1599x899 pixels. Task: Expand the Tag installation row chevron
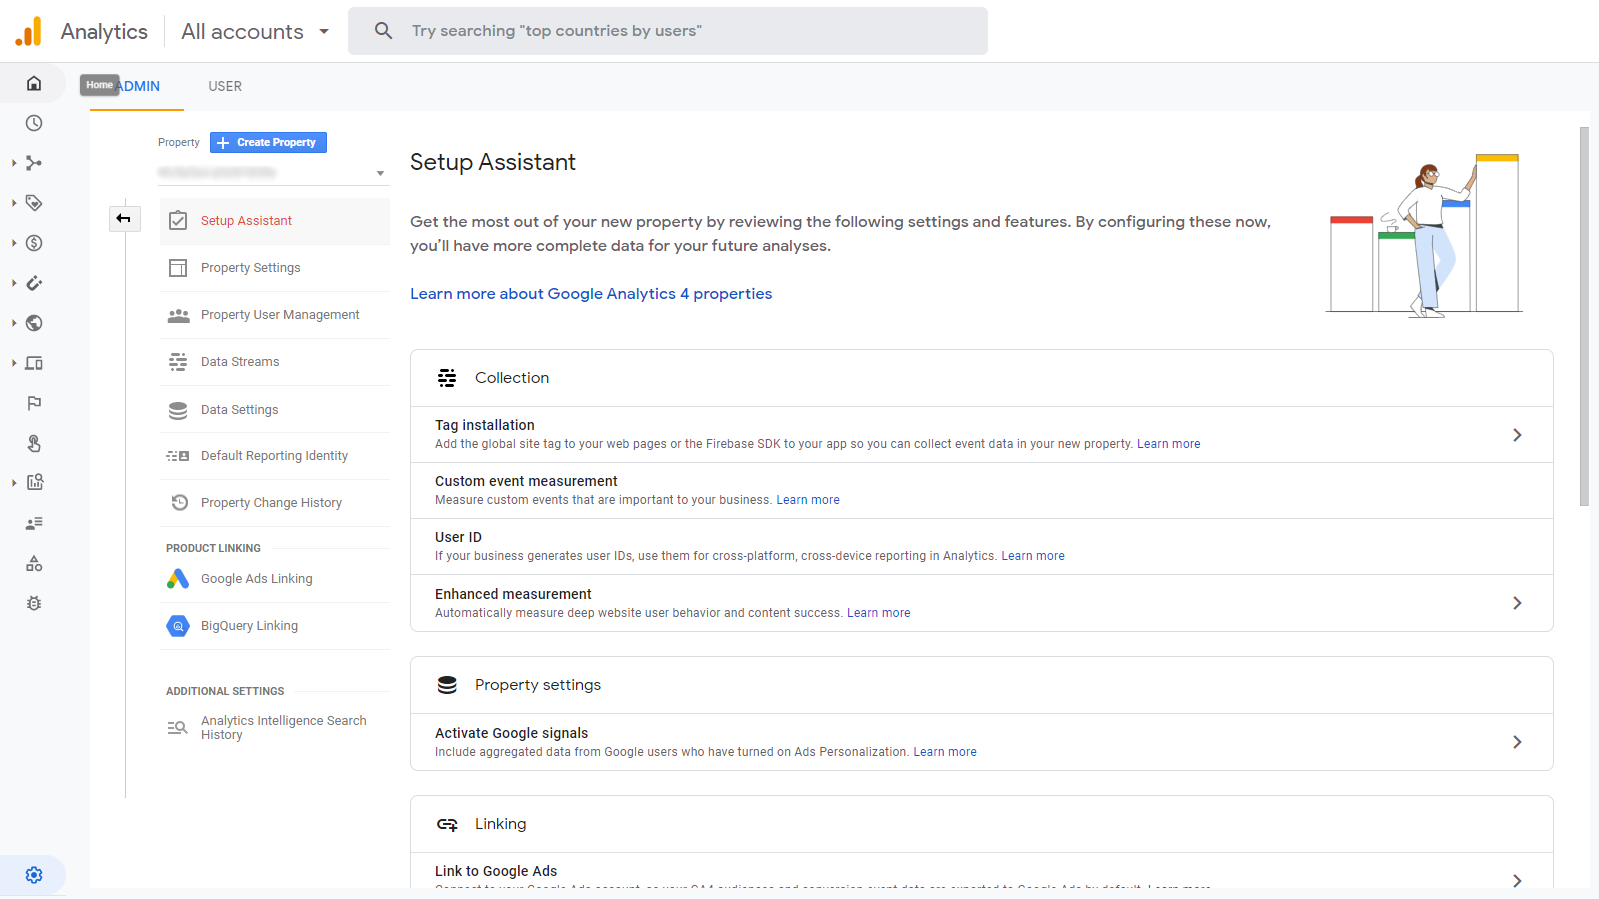1517,435
